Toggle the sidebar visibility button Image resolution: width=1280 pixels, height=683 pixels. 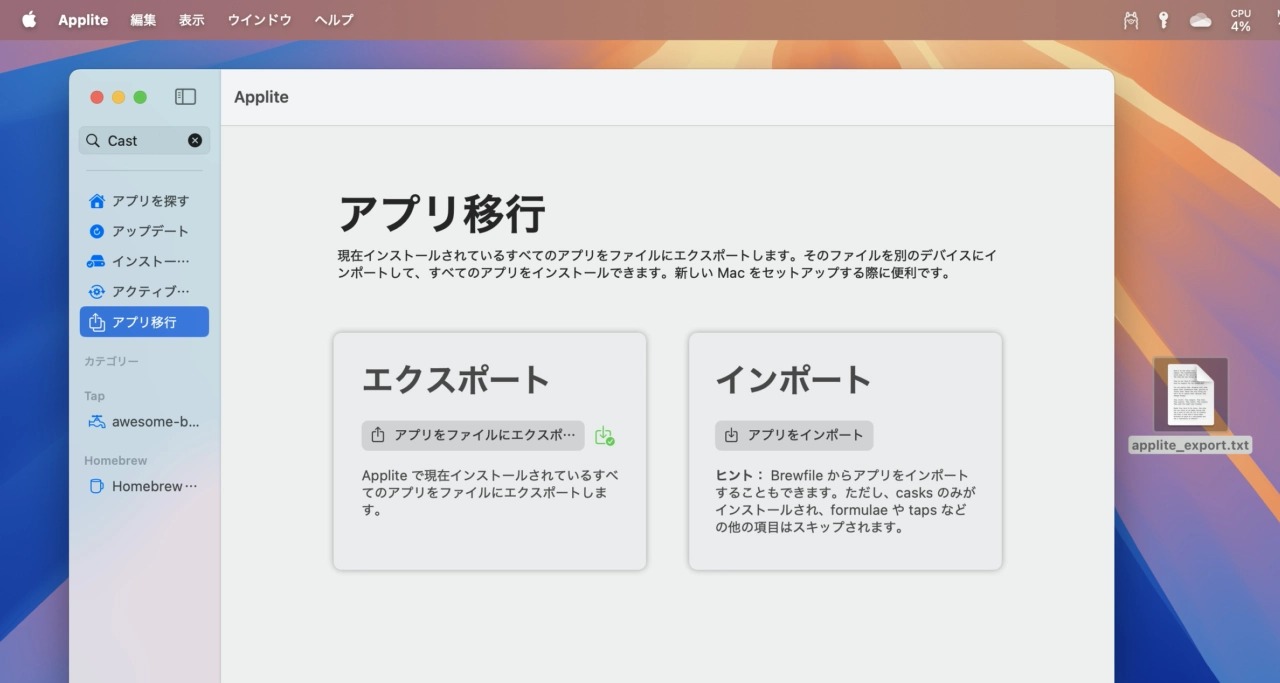185,97
